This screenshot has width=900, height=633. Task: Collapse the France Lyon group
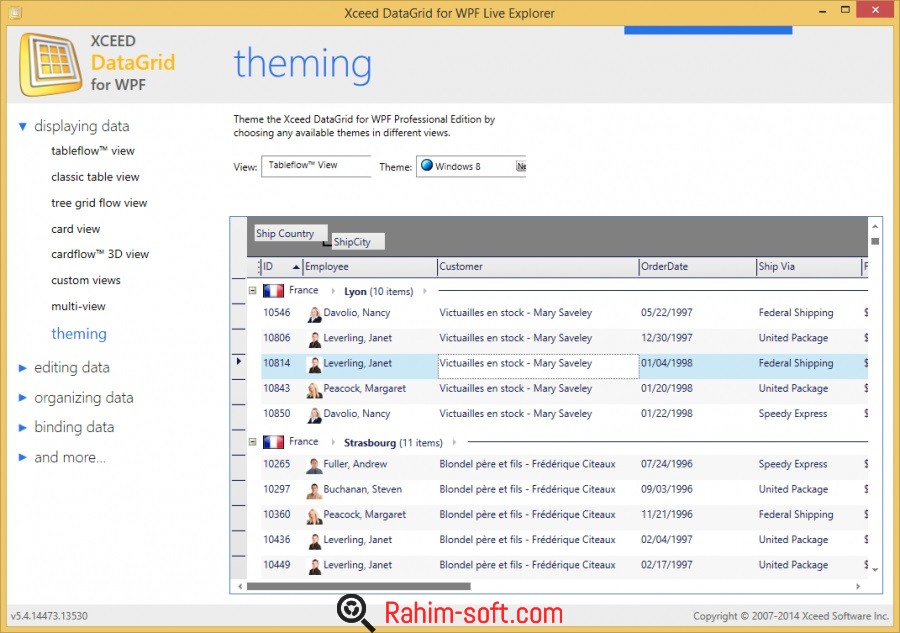[253, 290]
